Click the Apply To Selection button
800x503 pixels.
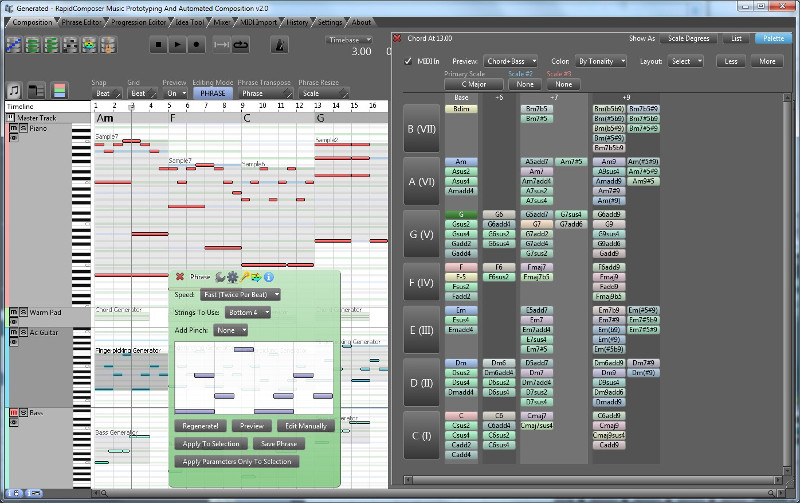211,444
